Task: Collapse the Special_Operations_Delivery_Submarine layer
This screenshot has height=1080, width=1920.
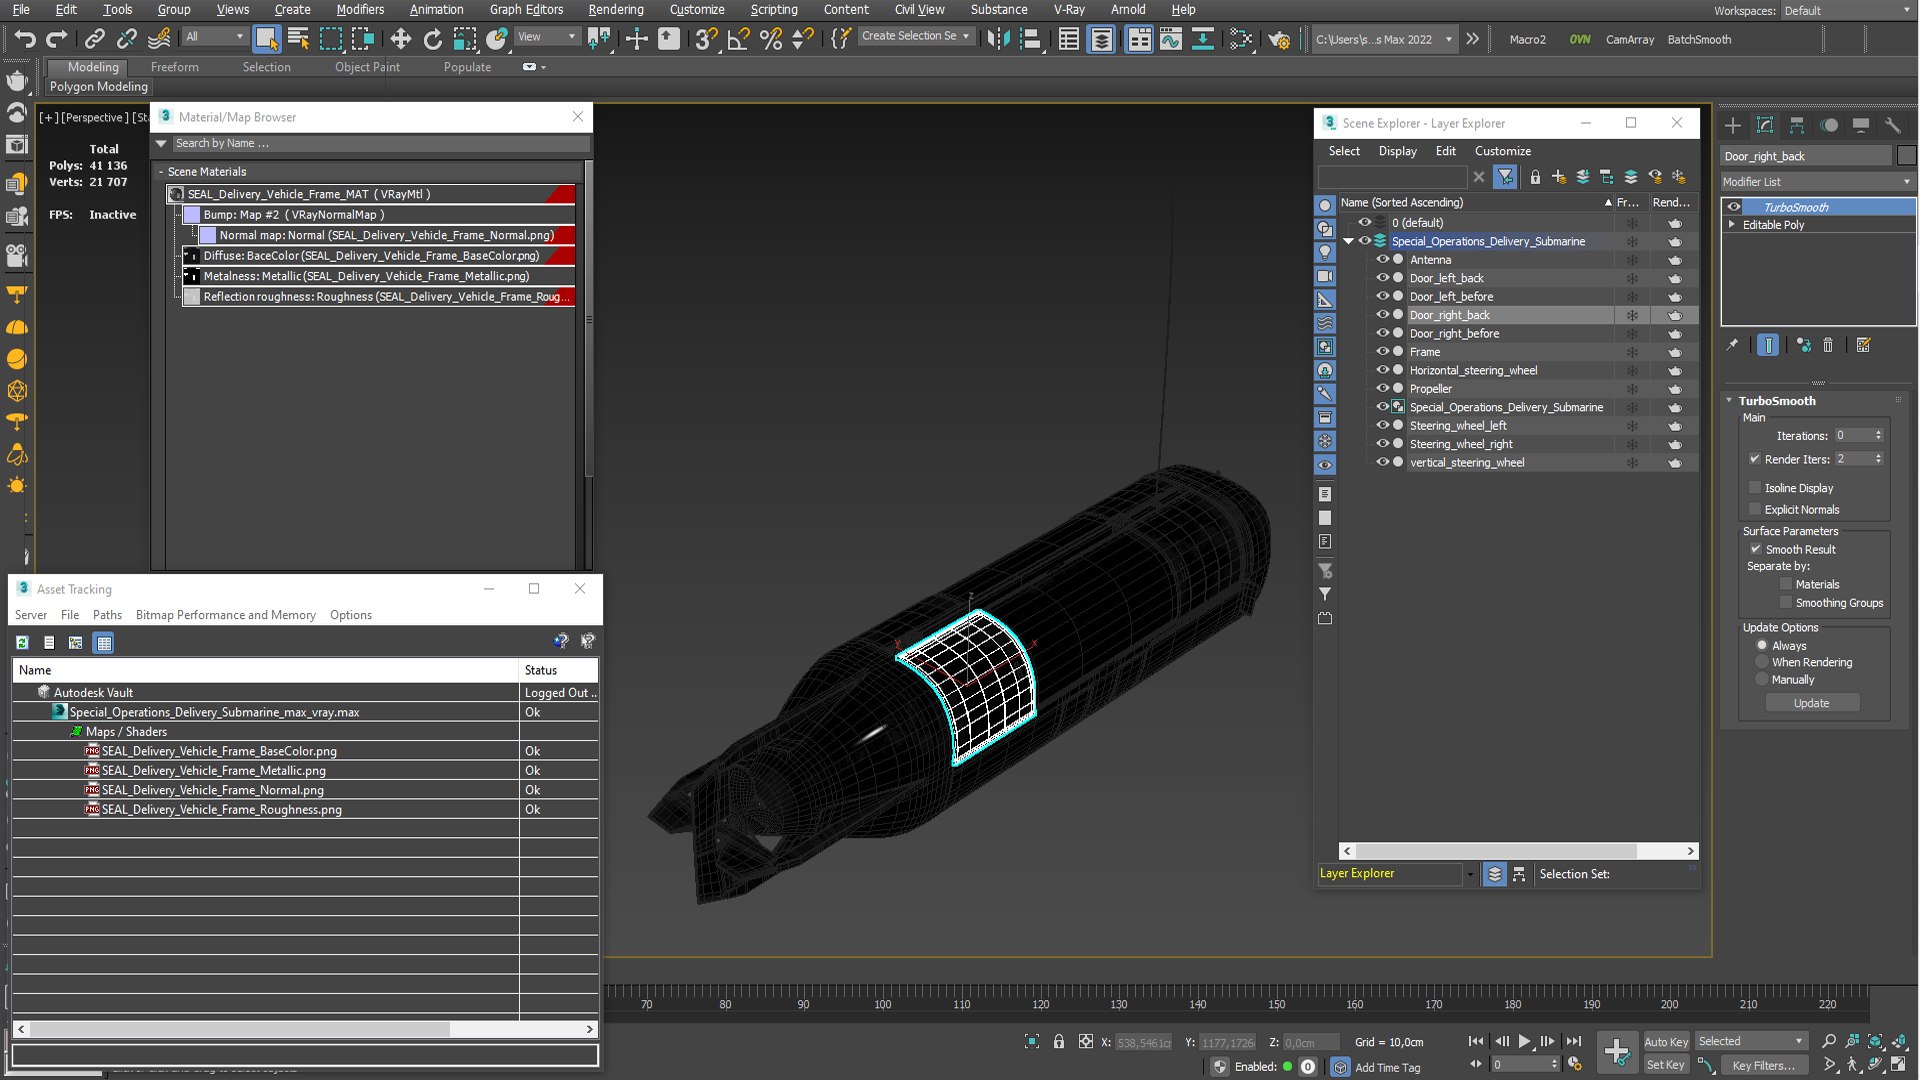Action: (1348, 241)
